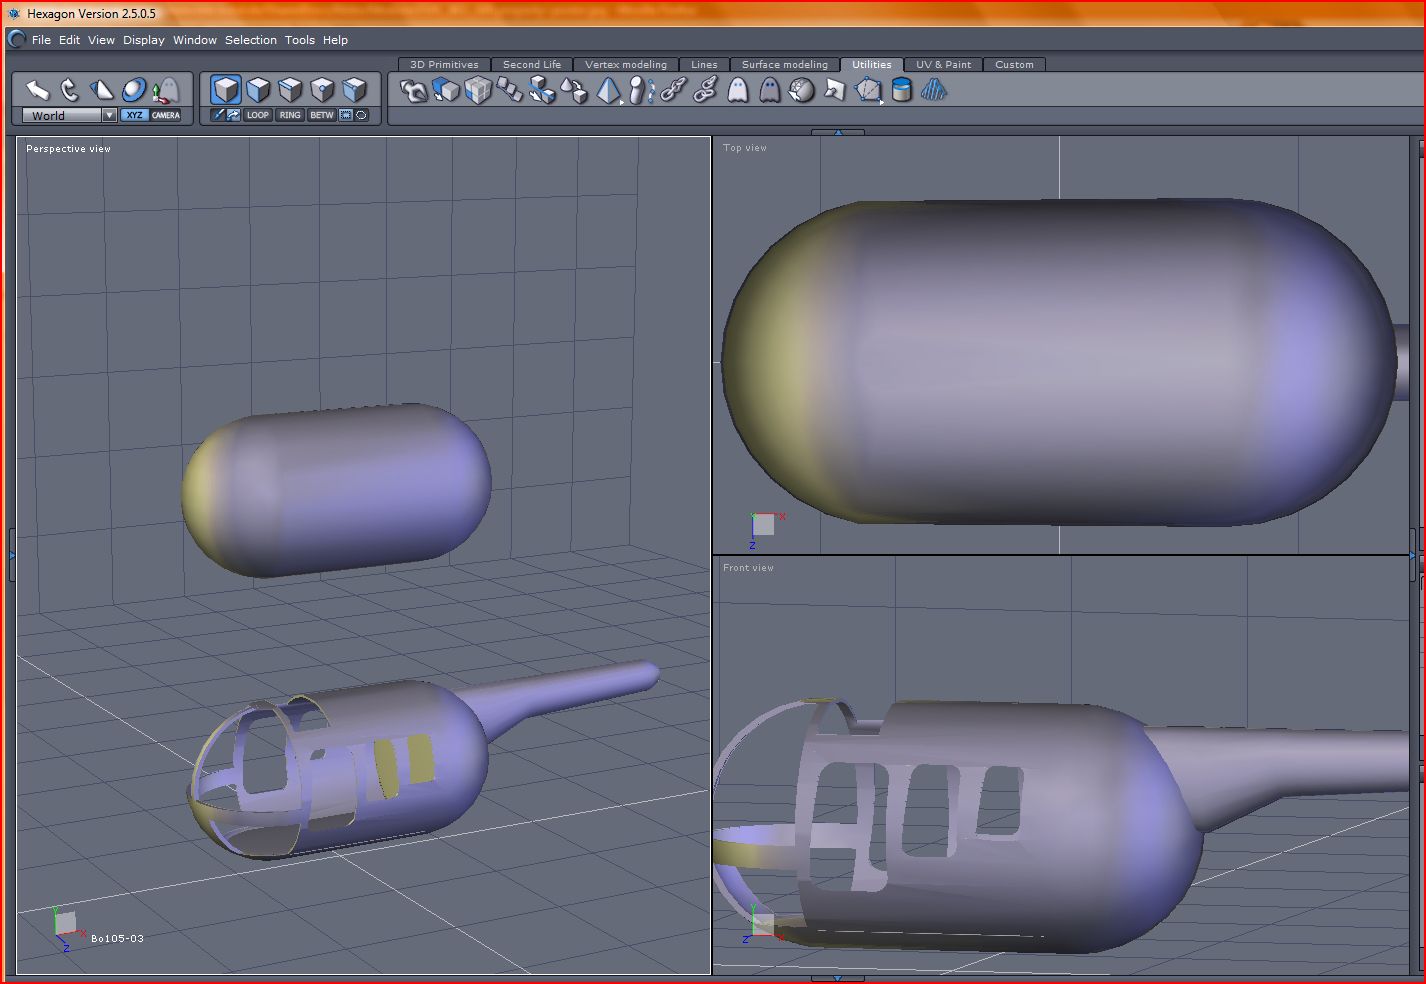Switch to Select Edges cube mode
The image size is (1426, 984).
(290, 90)
